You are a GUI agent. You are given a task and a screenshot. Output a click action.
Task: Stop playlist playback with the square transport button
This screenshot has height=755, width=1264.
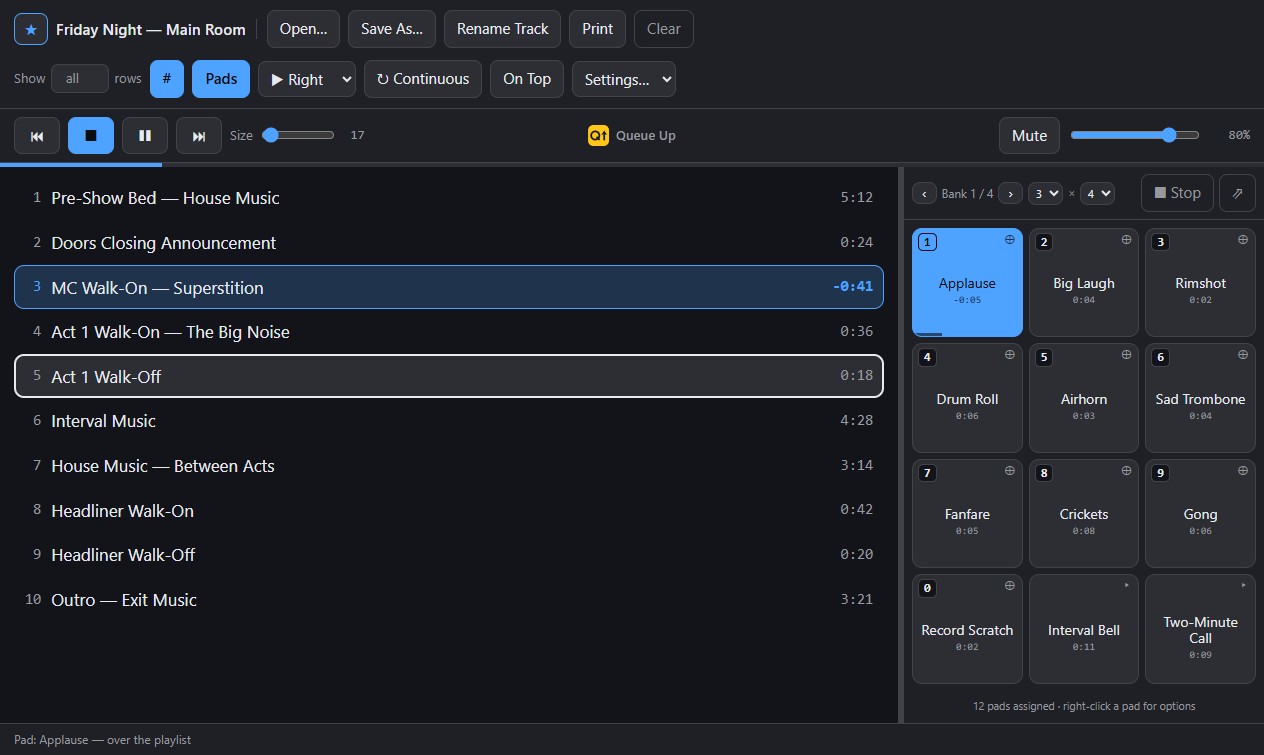(x=91, y=135)
